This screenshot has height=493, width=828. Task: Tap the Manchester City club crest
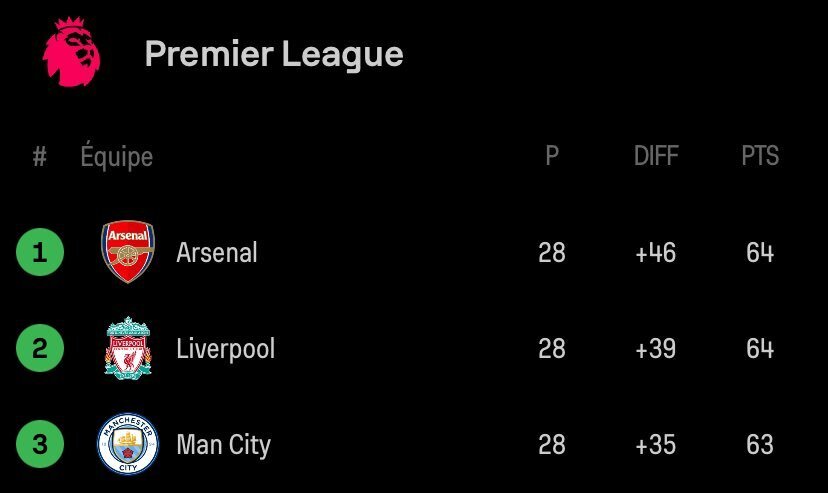click(x=128, y=443)
